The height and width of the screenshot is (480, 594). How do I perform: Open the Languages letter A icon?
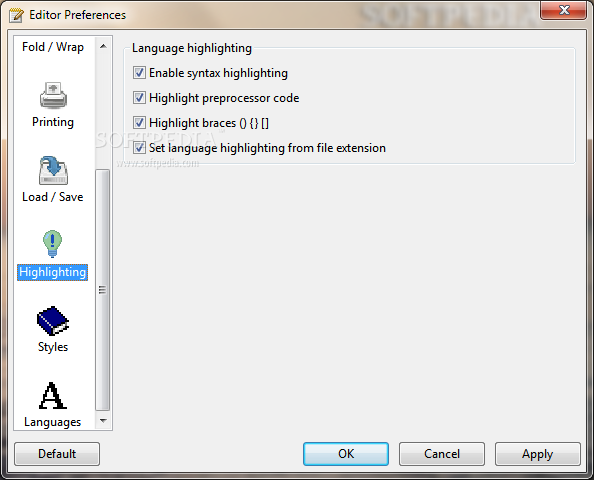click(53, 396)
